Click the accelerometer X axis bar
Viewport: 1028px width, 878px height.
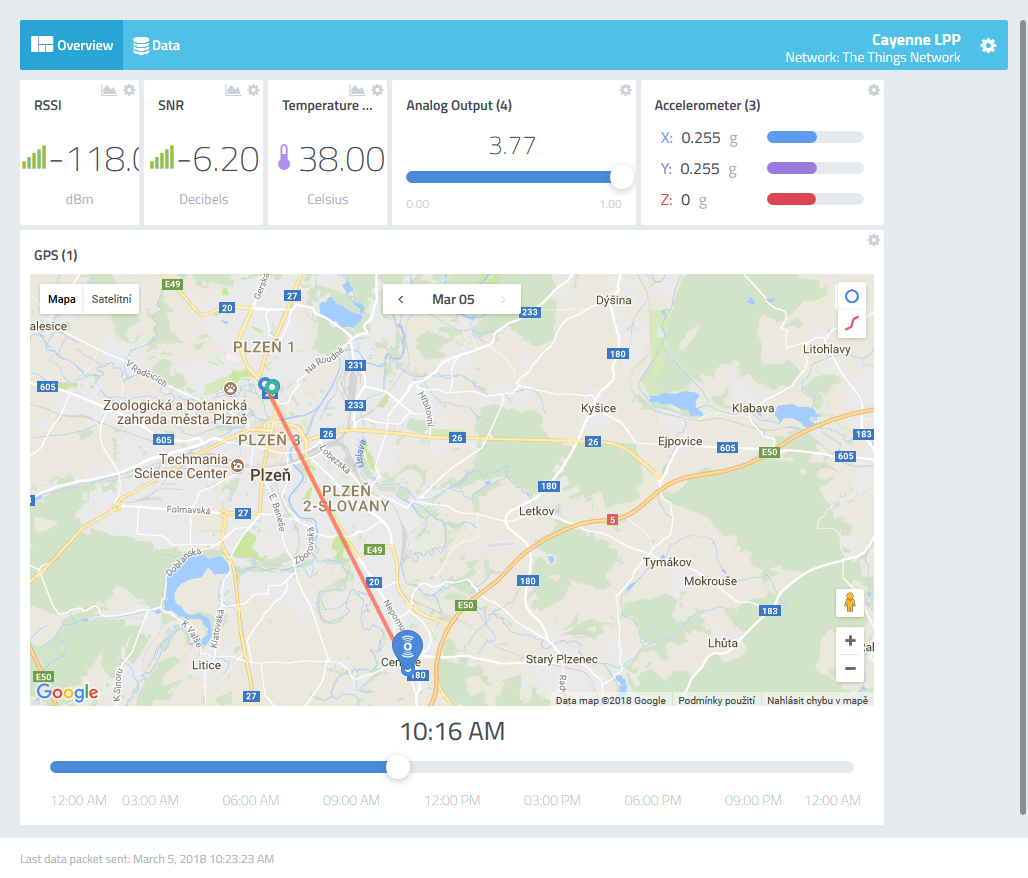pyautogui.click(x=815, y=137)
